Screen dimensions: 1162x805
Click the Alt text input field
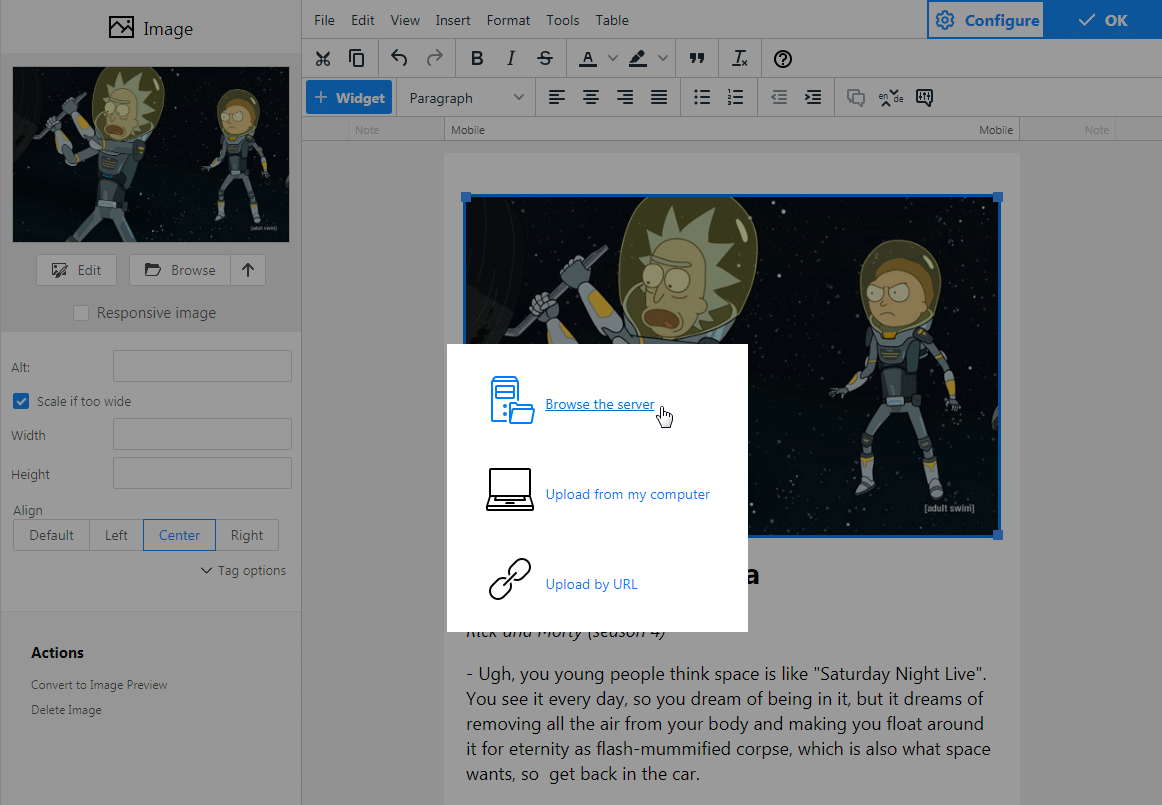(x=202, y=366)
